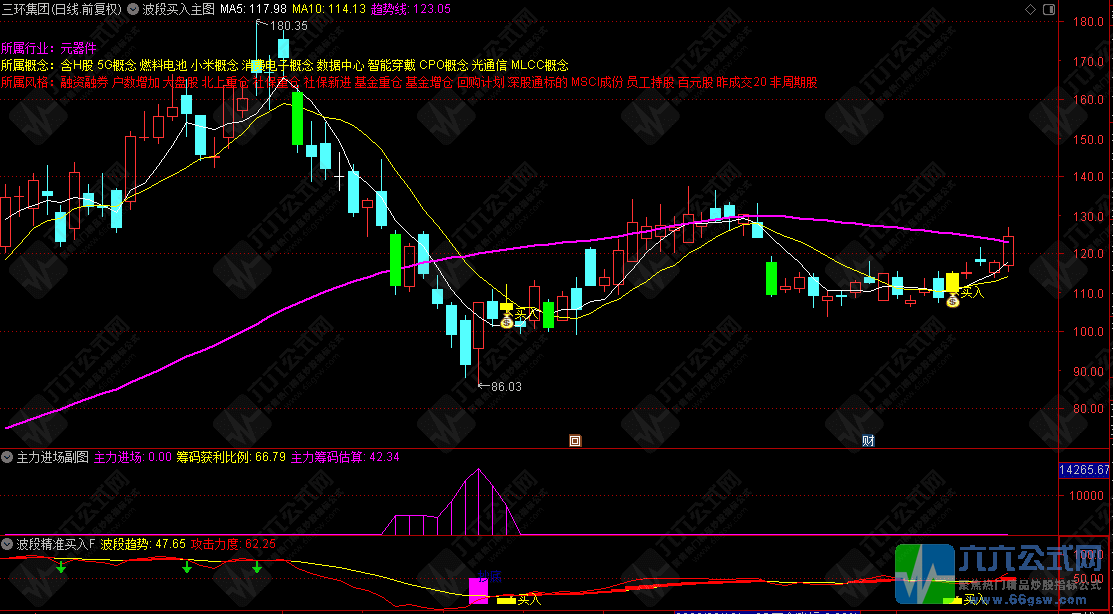The width and height of the screenshot is (1113, 614).
Task: Open the dropdown beside 三环集团(日线.前复权)
Action: click(x=133, y=9)
